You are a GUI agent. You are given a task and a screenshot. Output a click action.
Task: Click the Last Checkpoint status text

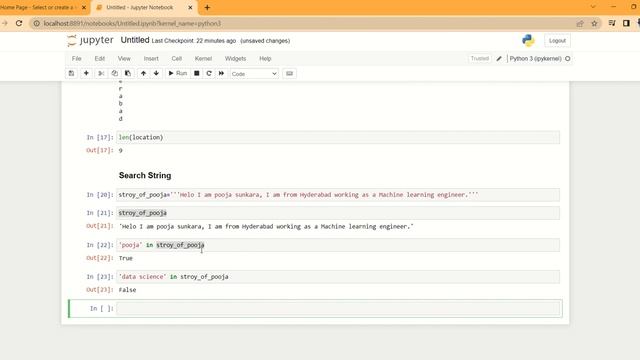click(x=194, y=41)
